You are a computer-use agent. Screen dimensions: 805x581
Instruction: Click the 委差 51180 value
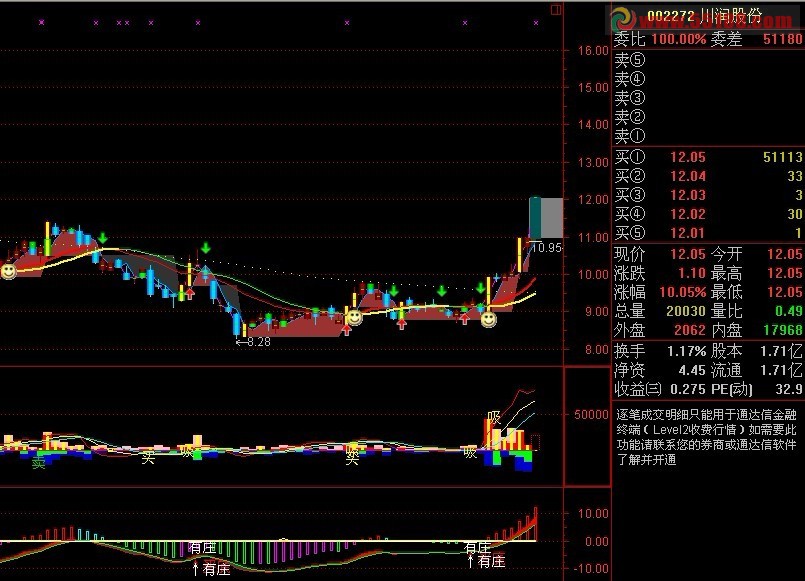(782, 39)
